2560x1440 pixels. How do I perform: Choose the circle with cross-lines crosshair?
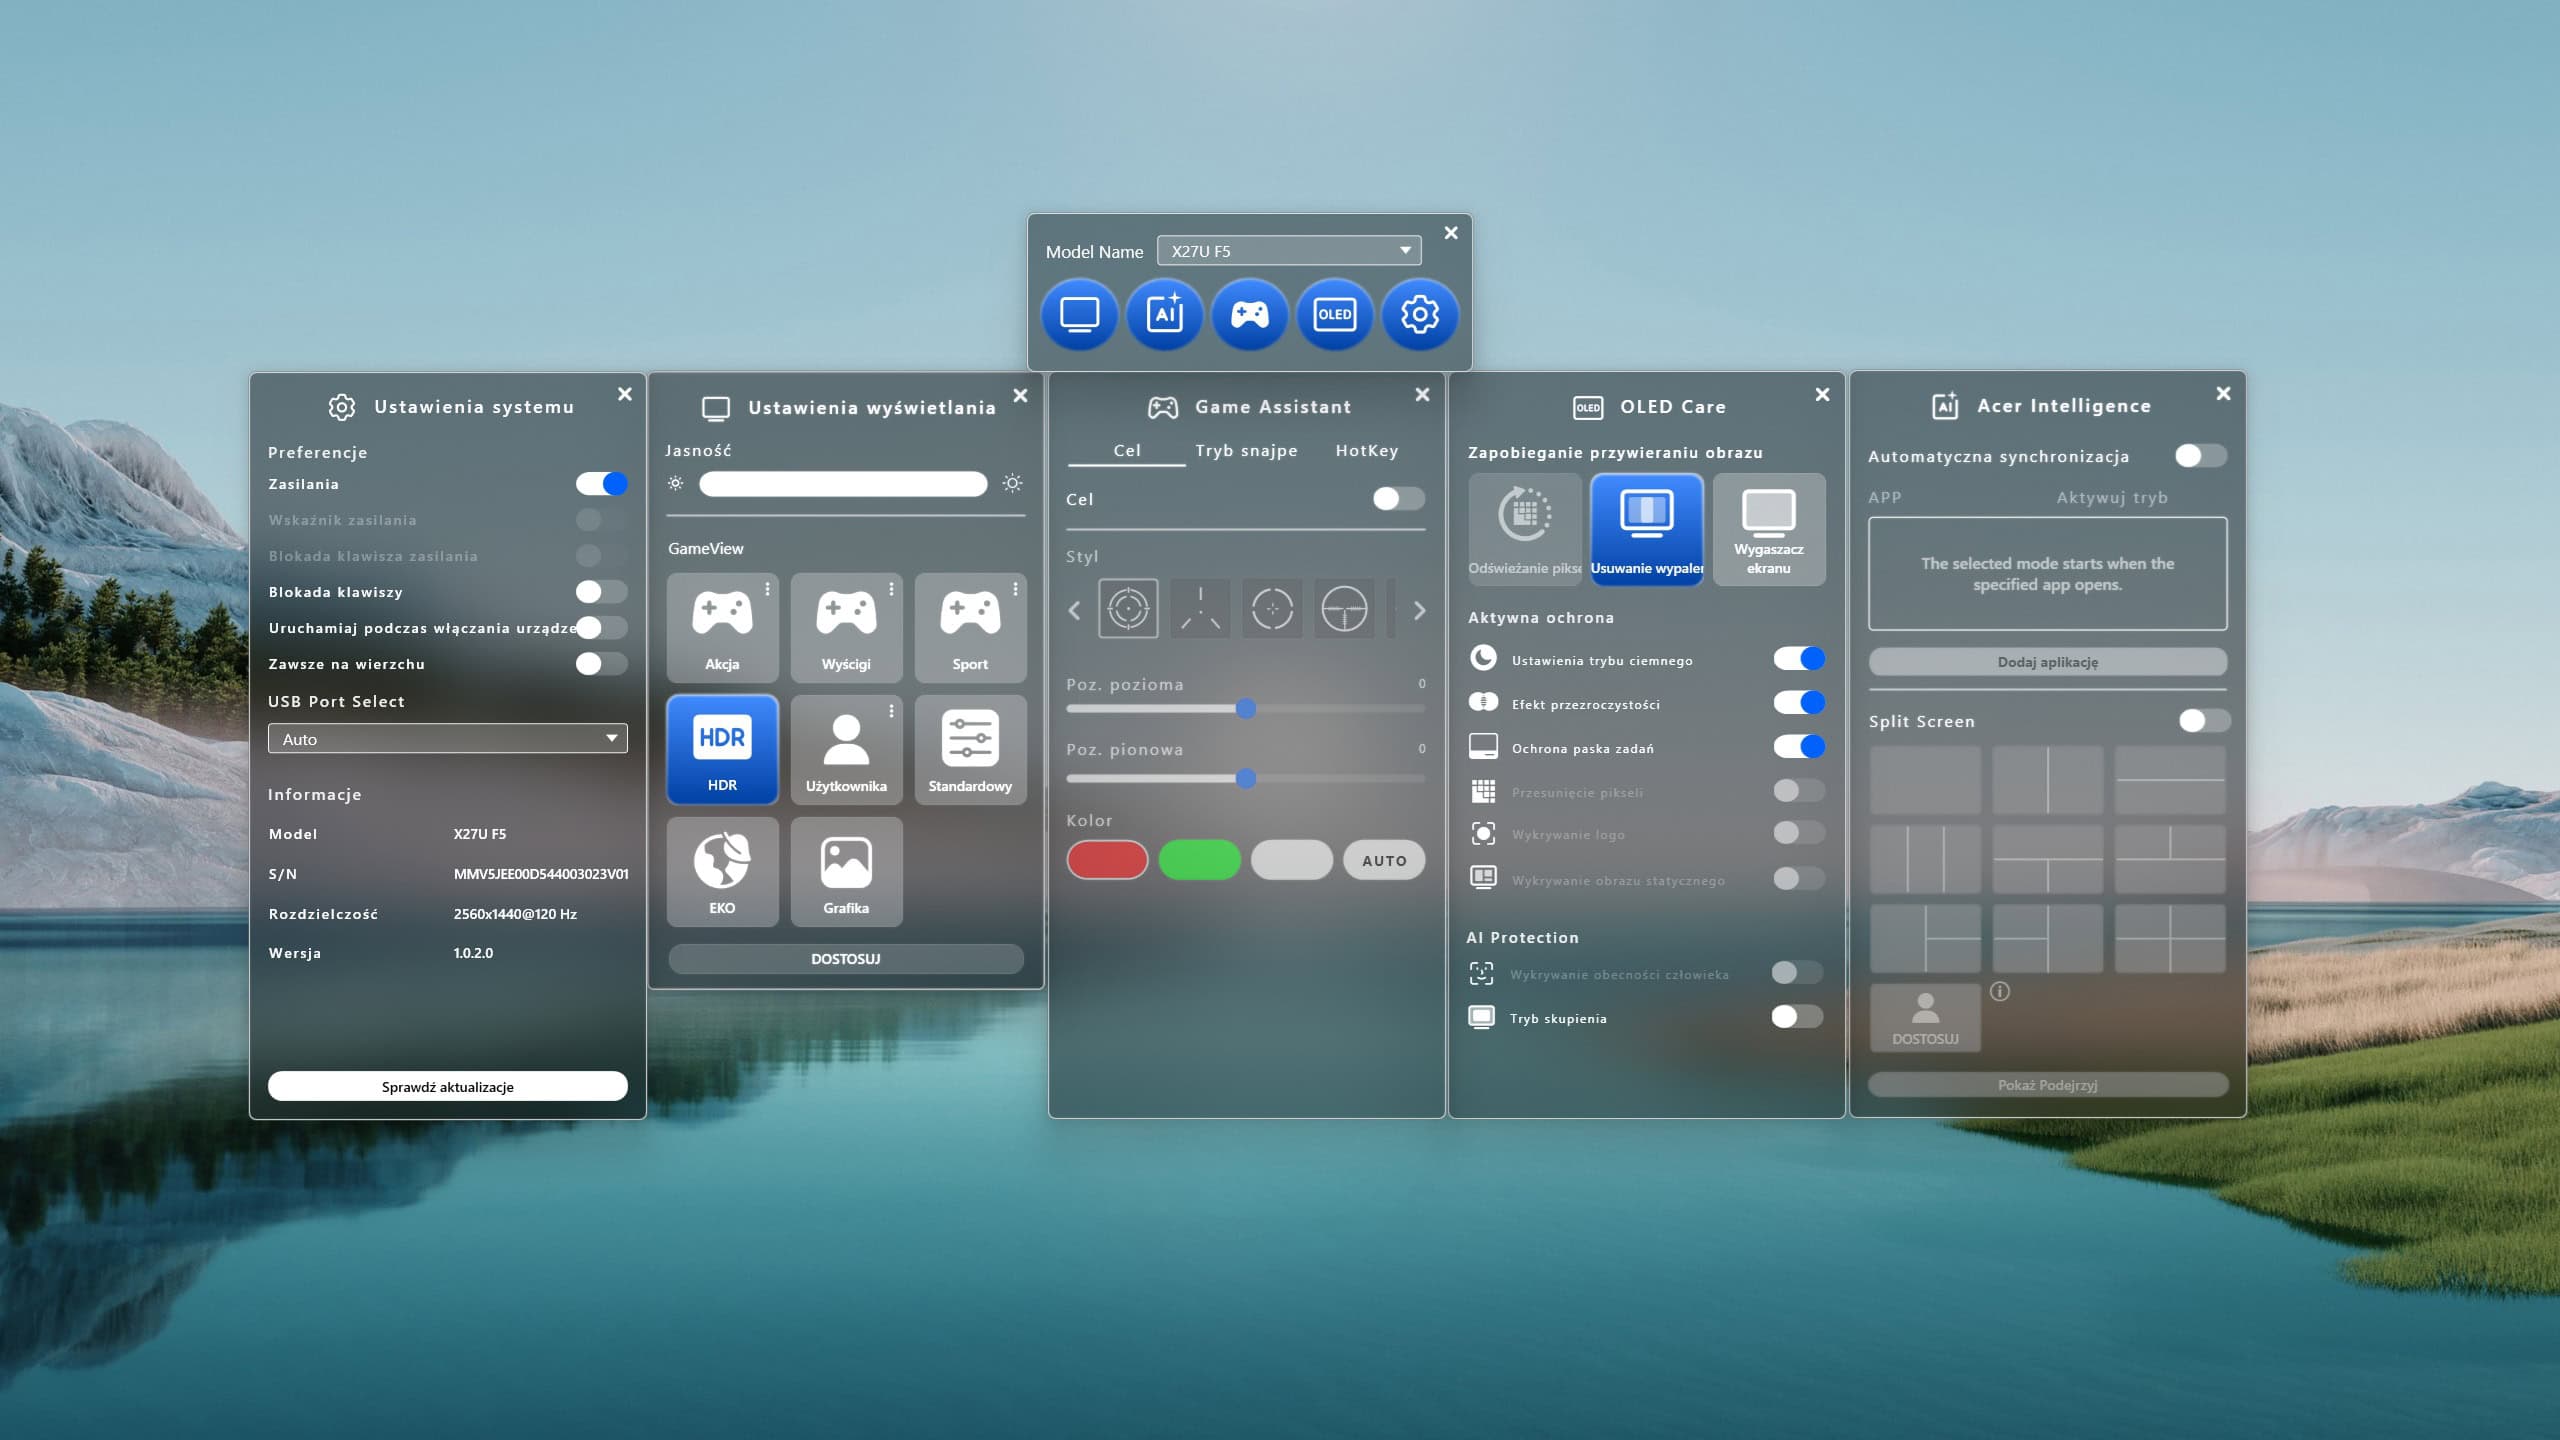(1344, 608)
